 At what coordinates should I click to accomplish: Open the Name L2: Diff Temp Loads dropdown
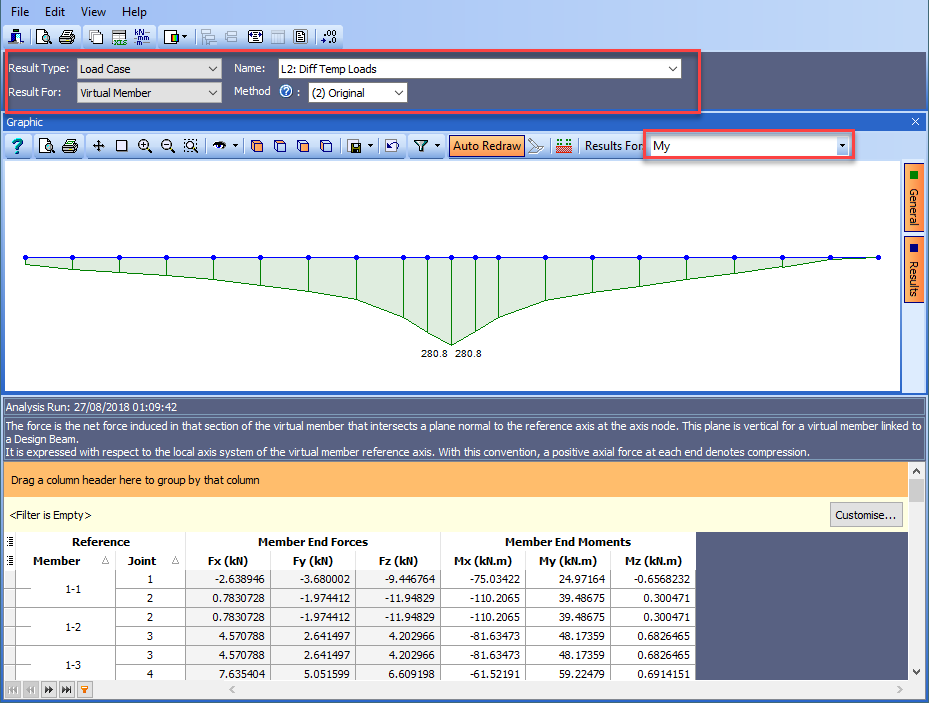point(479,69)
